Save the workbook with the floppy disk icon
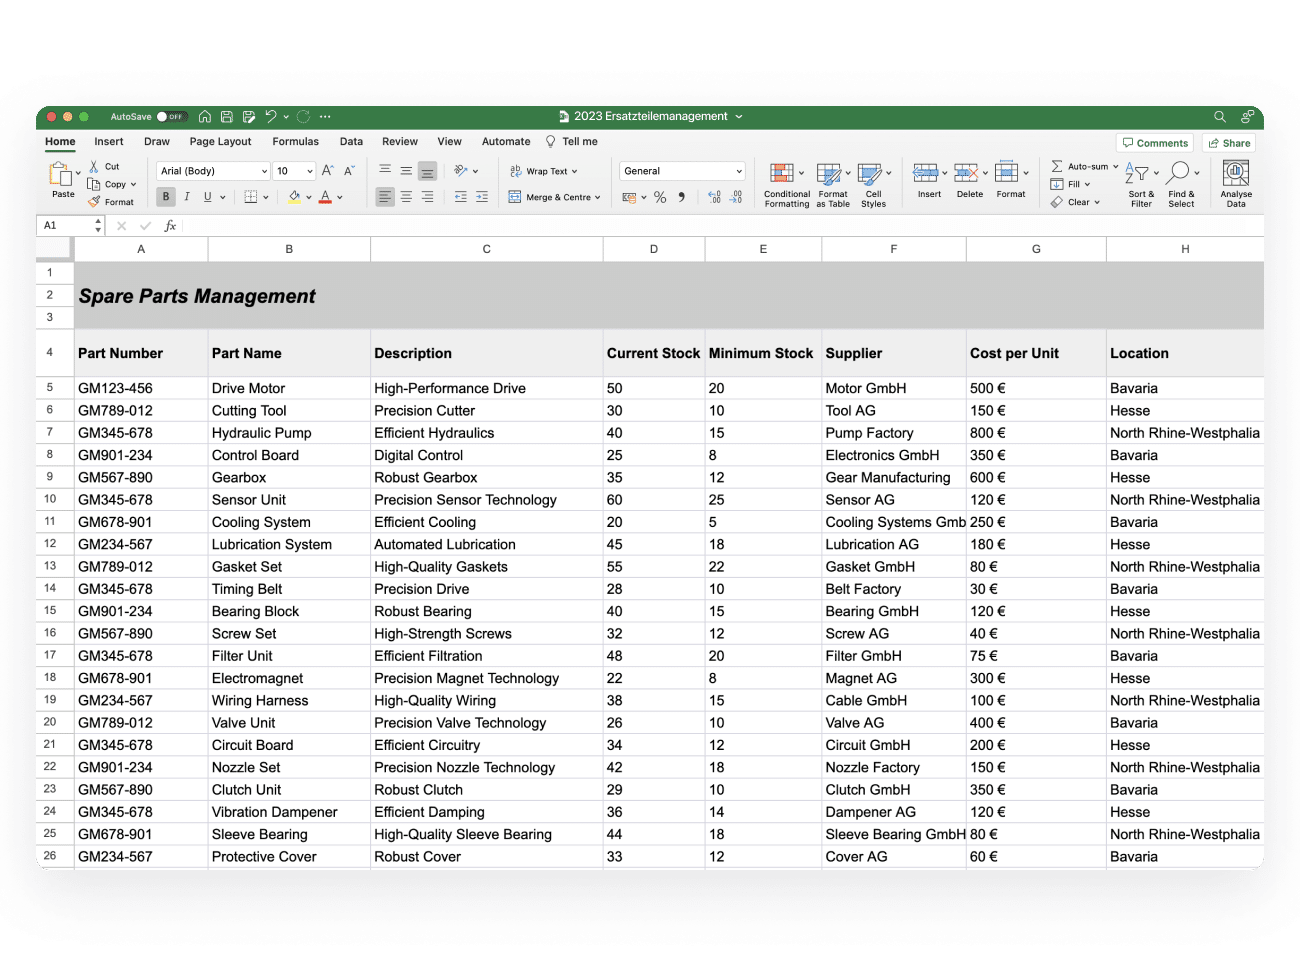This screenshot has width=1300, height=976. click(x=227, y=116)
